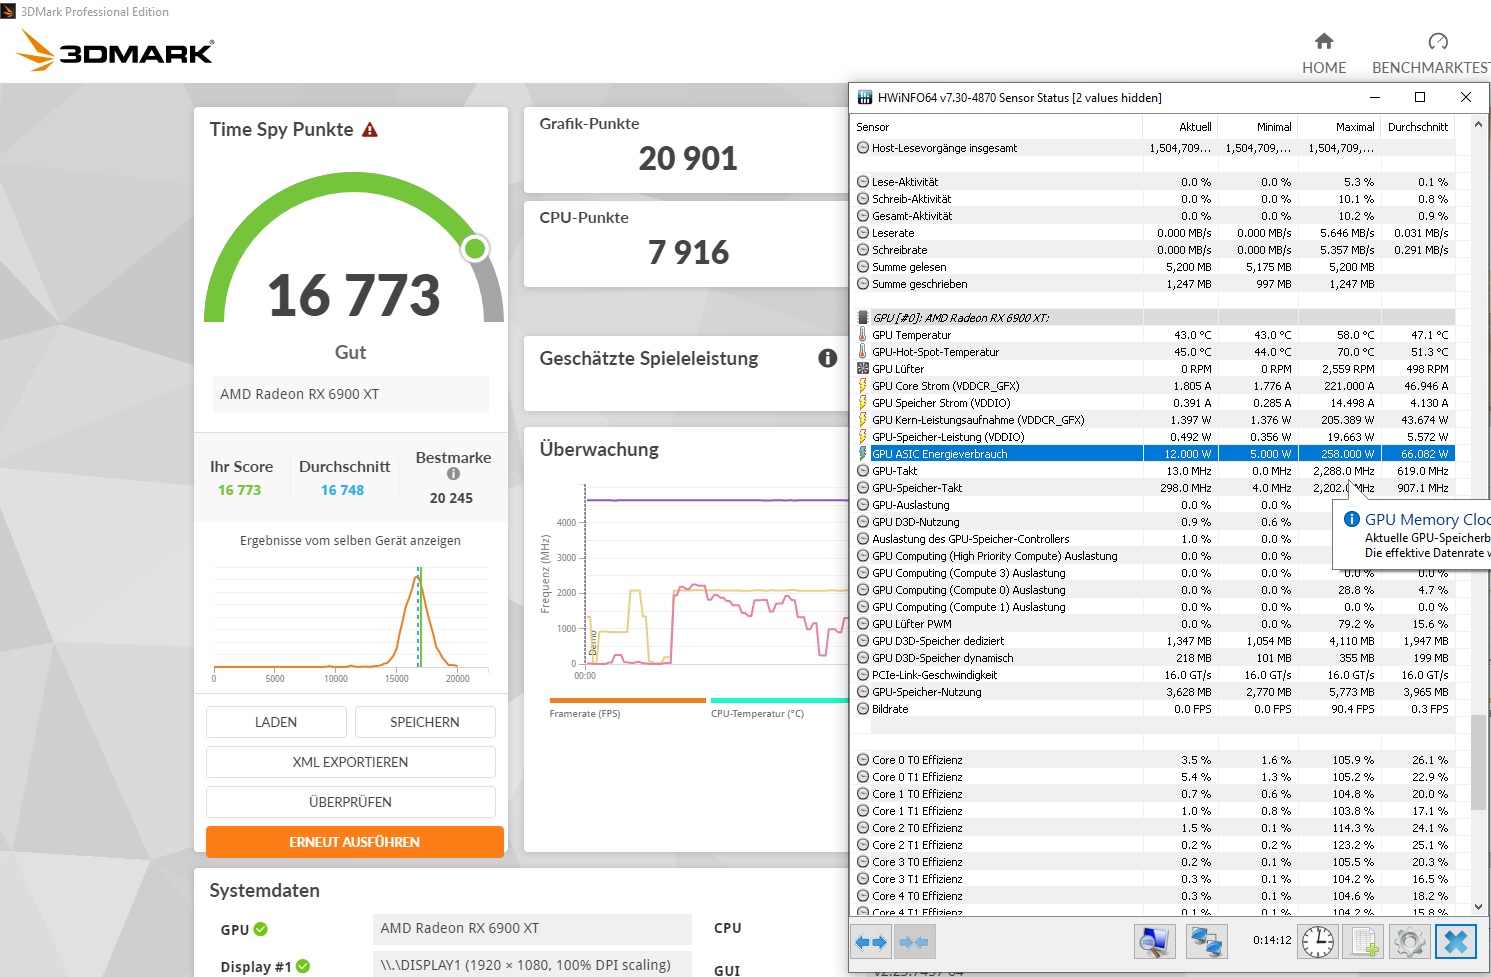This screenshot has height=977, width=1491.
Task: Click the Time Spy warning triangle icon
Action: click(370, 130)
